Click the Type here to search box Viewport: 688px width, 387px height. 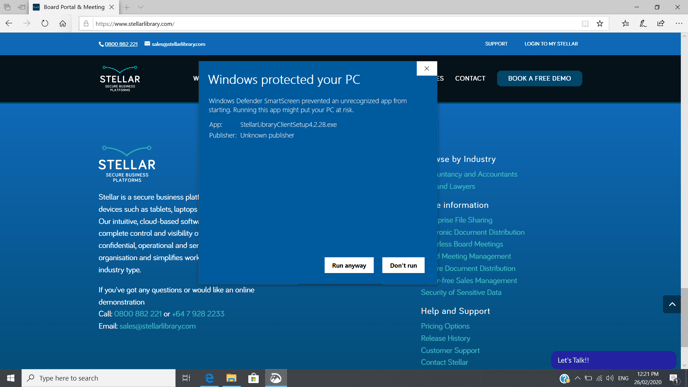point(98,378)
